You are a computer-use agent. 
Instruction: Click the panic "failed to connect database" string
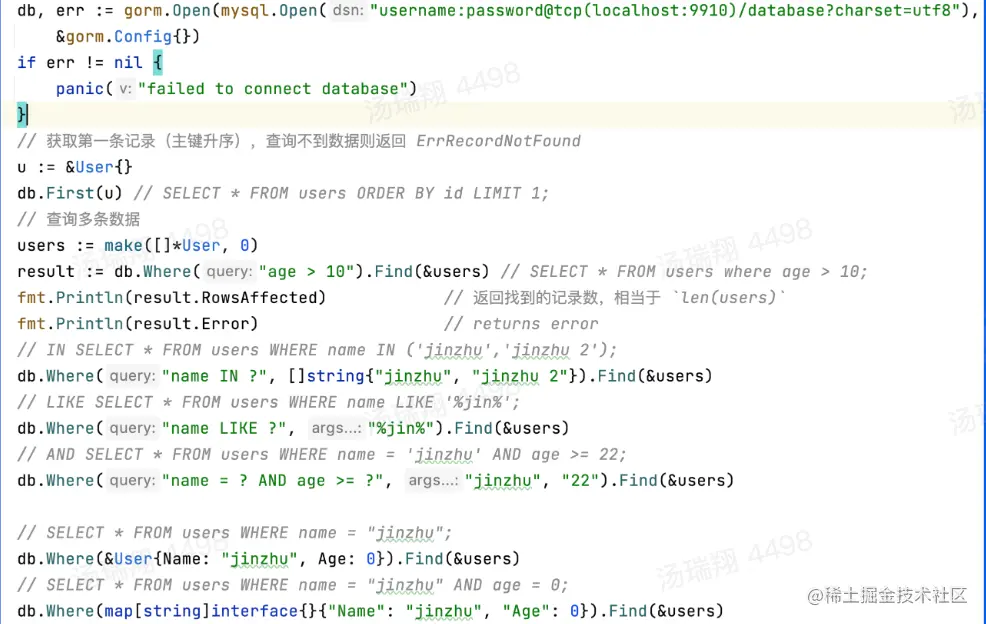click(273, 89)
